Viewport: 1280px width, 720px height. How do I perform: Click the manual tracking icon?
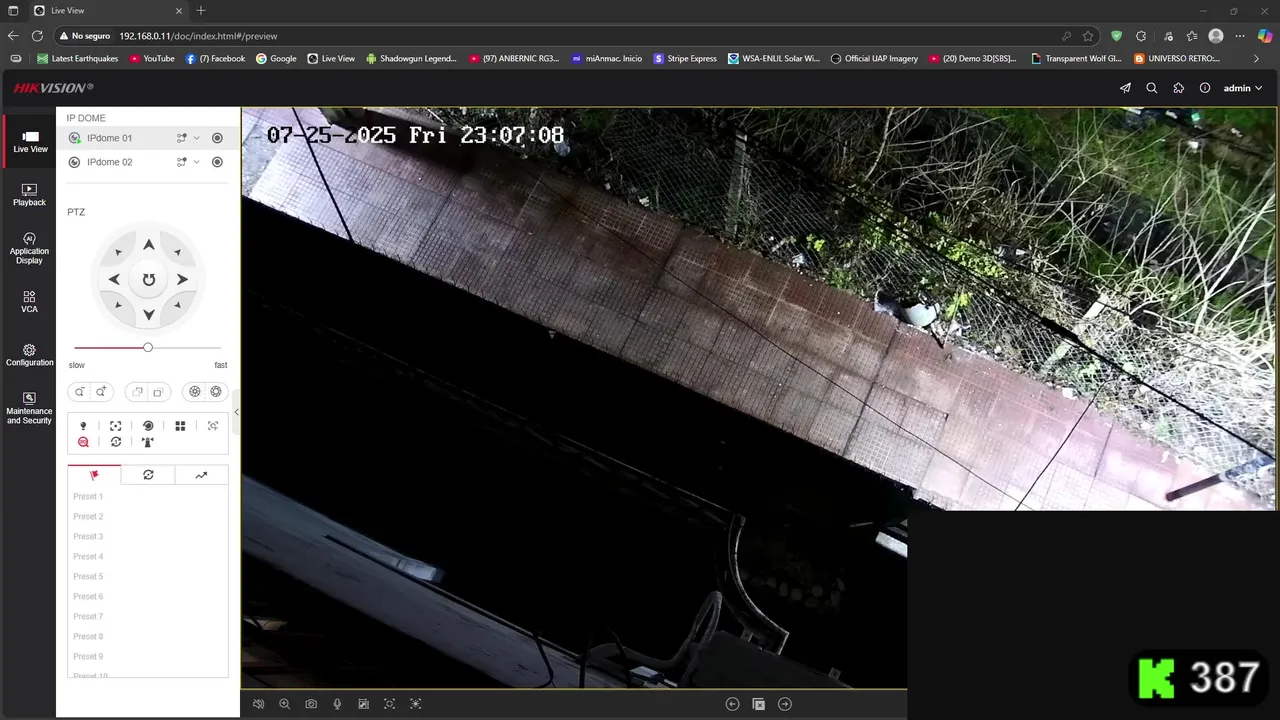(x=213, y=426)
